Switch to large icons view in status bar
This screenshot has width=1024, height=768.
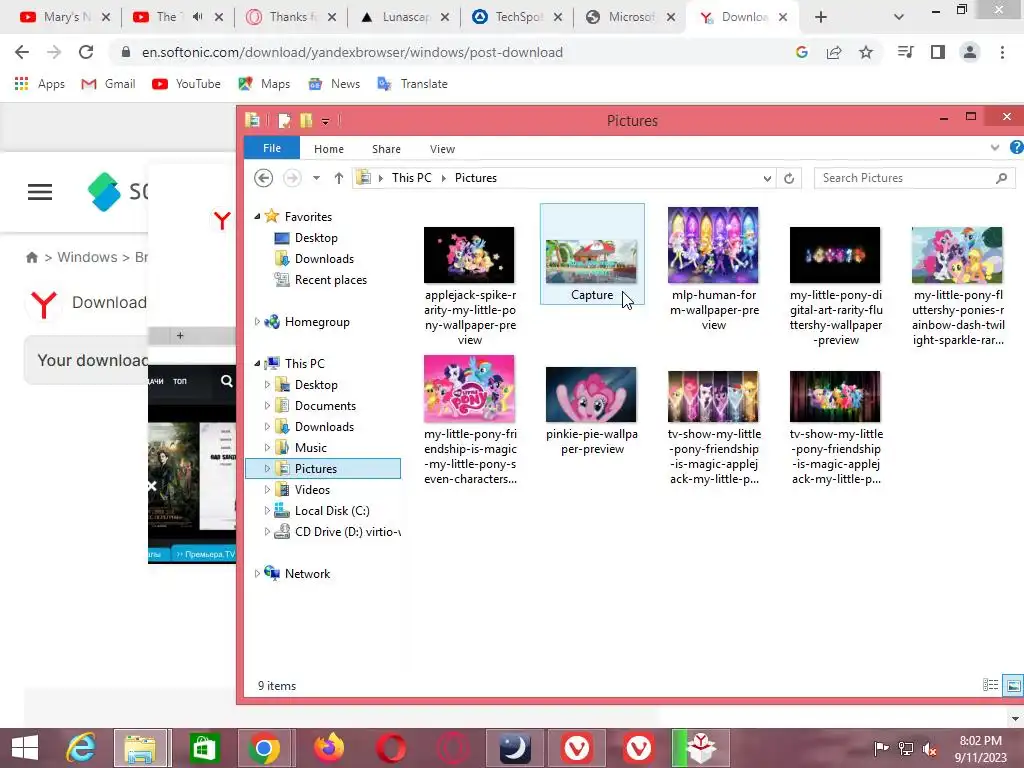pyautogui.click(x=1014, y=684)
